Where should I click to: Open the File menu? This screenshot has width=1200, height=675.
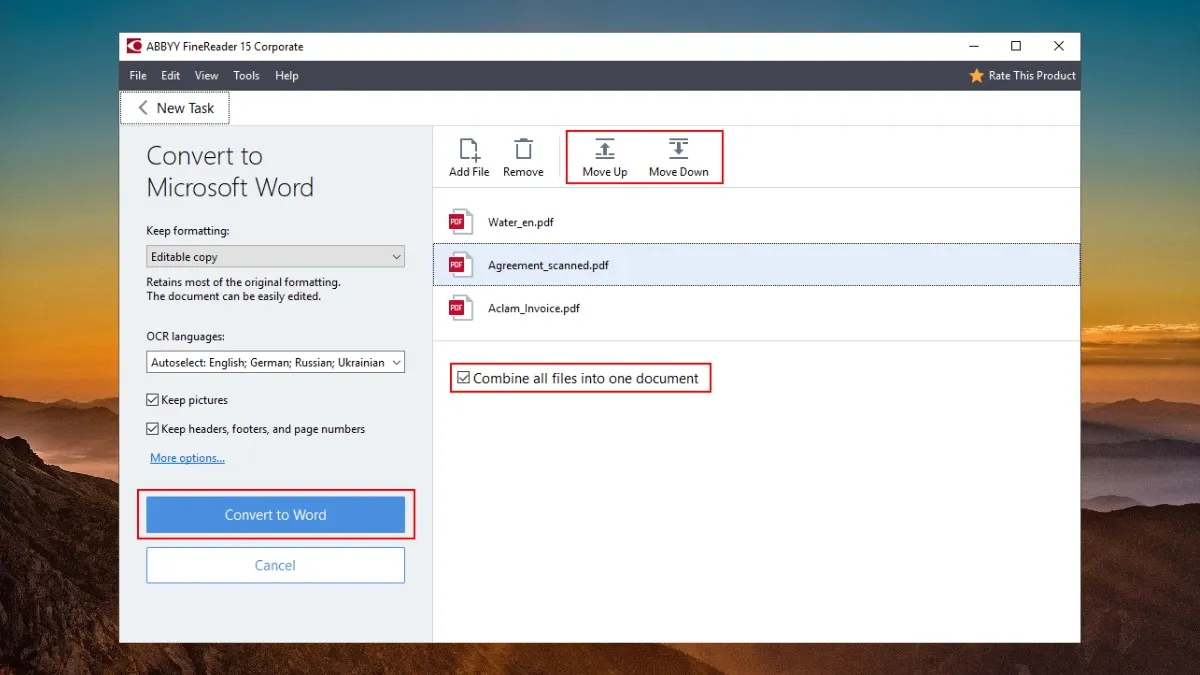[138, 76]
